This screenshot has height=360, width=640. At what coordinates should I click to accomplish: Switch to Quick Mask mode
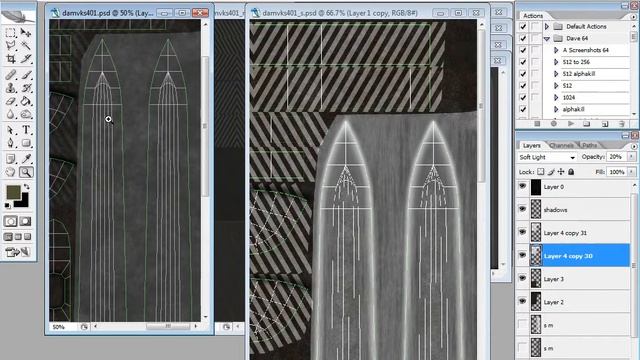click(x=25, y=222)
